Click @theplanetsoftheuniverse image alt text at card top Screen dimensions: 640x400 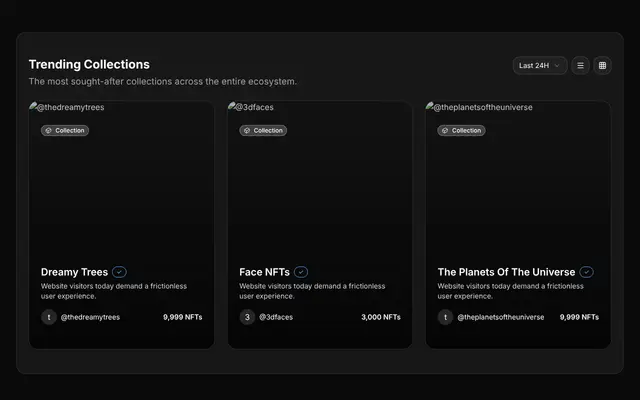pyautogui.click(x=483, y=107)
